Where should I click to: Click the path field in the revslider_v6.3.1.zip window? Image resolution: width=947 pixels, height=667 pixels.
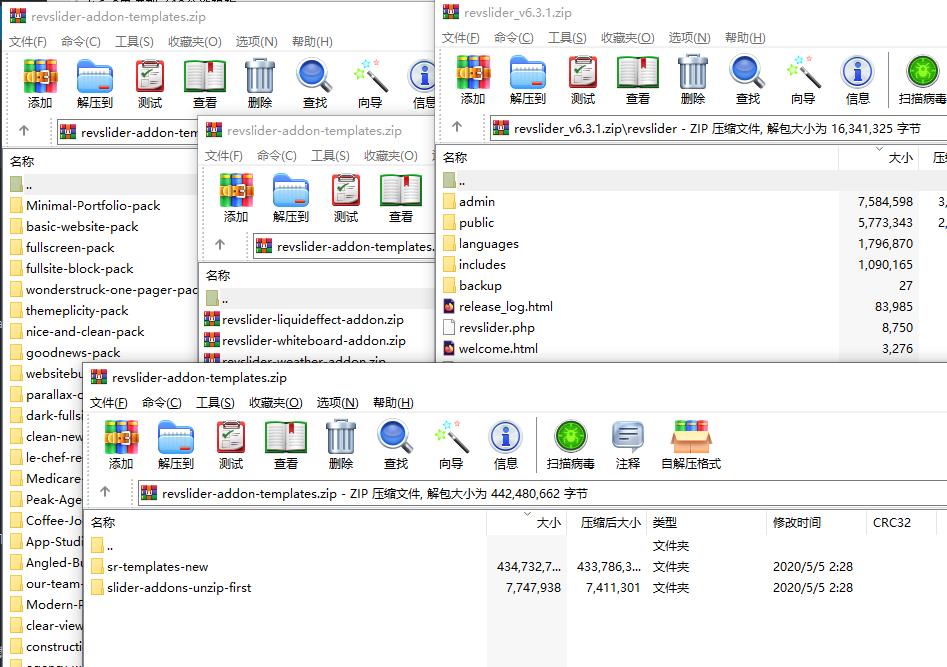coord(719,128)
